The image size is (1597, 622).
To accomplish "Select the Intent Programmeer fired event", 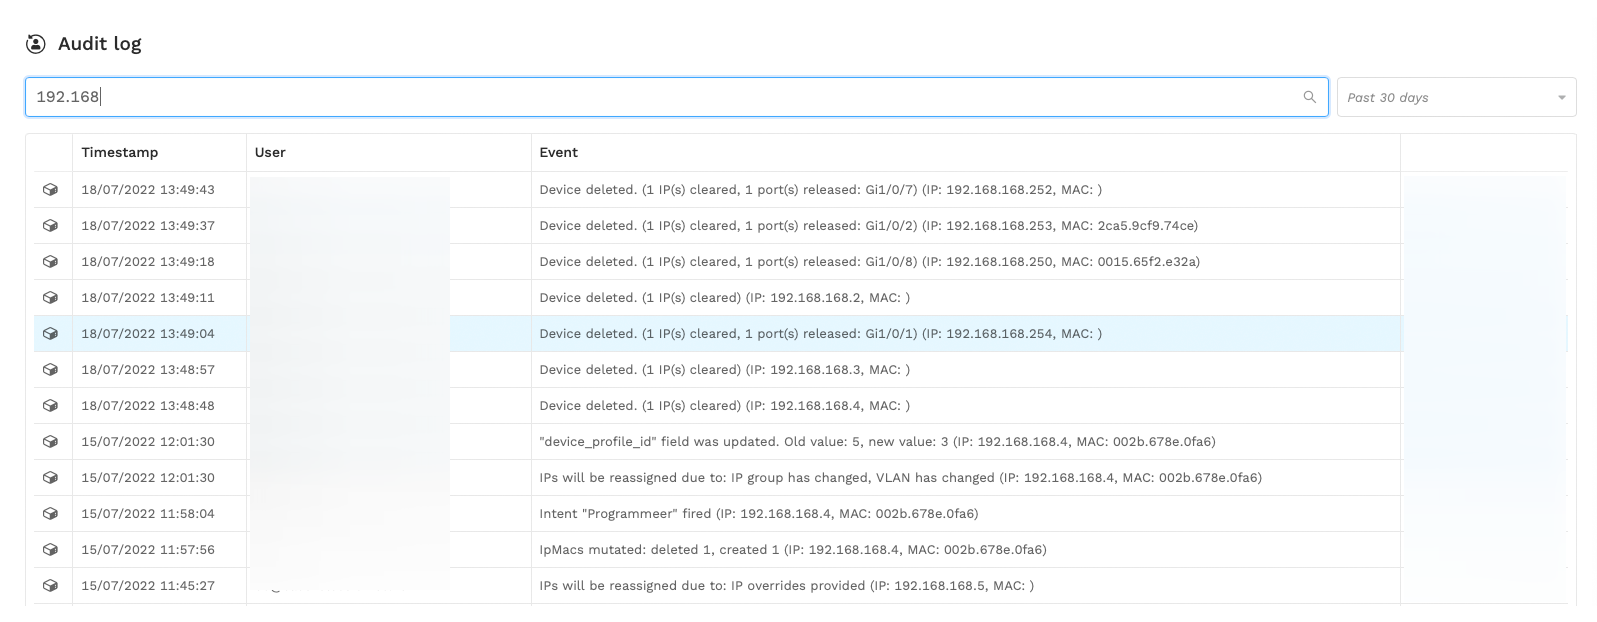I will tap(759, 514).
